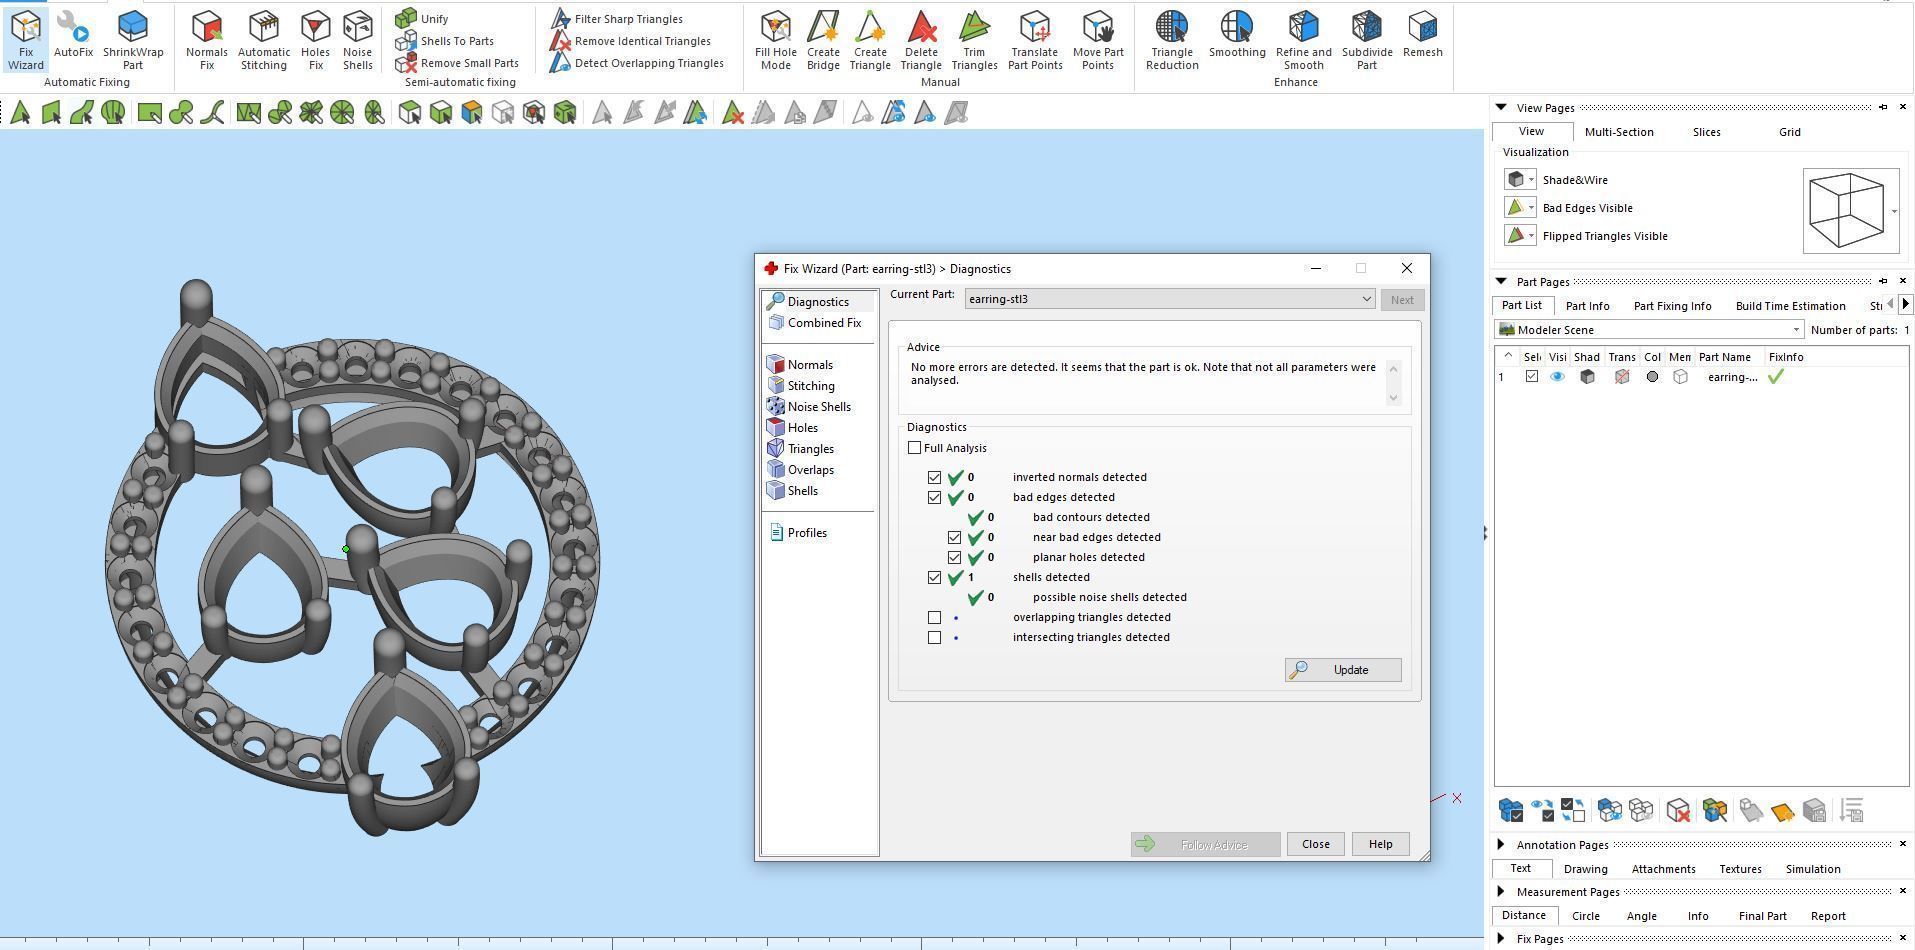The image size is (1915, 950).
Task: Select Detect Overlapping Triangles
Action: [648, 63]
